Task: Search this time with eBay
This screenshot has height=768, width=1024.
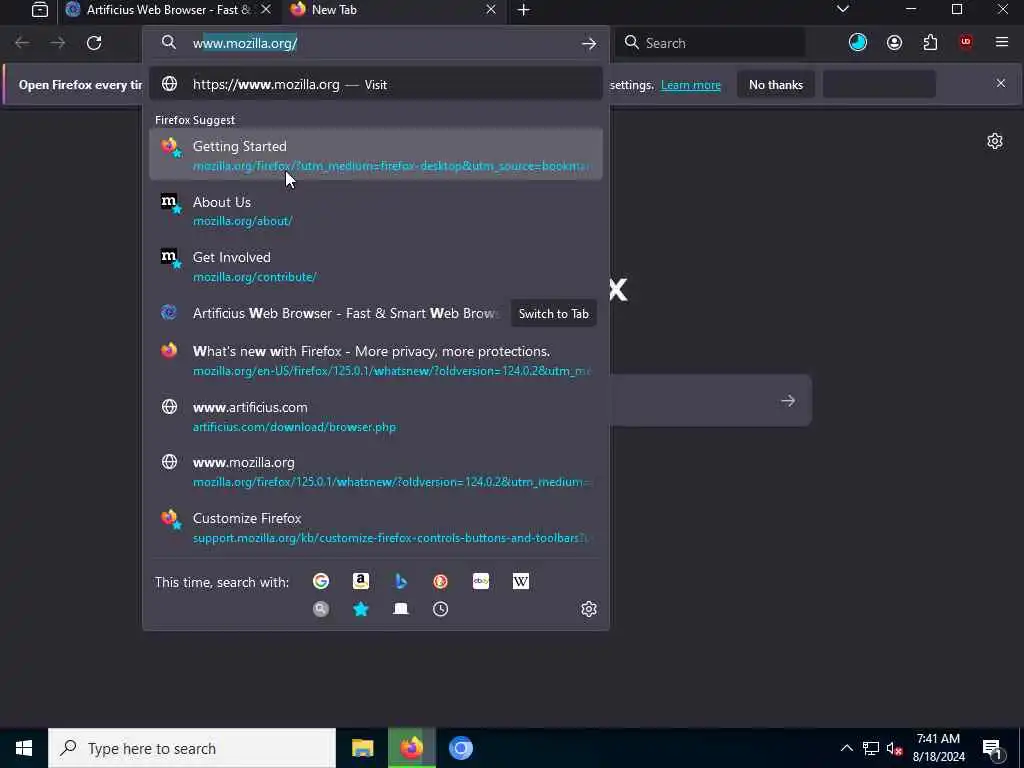Action: tap(481, 581)
